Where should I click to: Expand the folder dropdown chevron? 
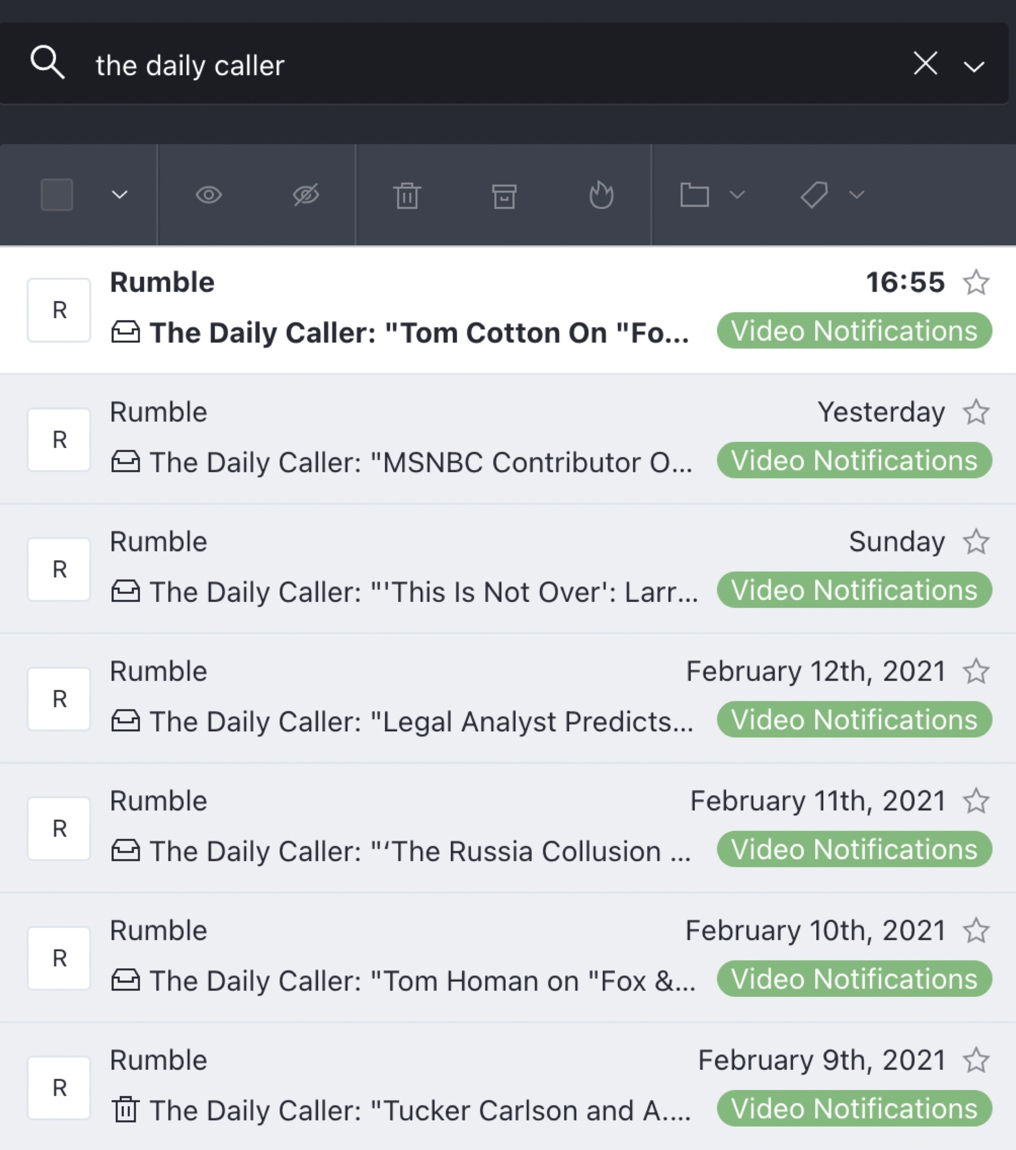tap(737, 195)
